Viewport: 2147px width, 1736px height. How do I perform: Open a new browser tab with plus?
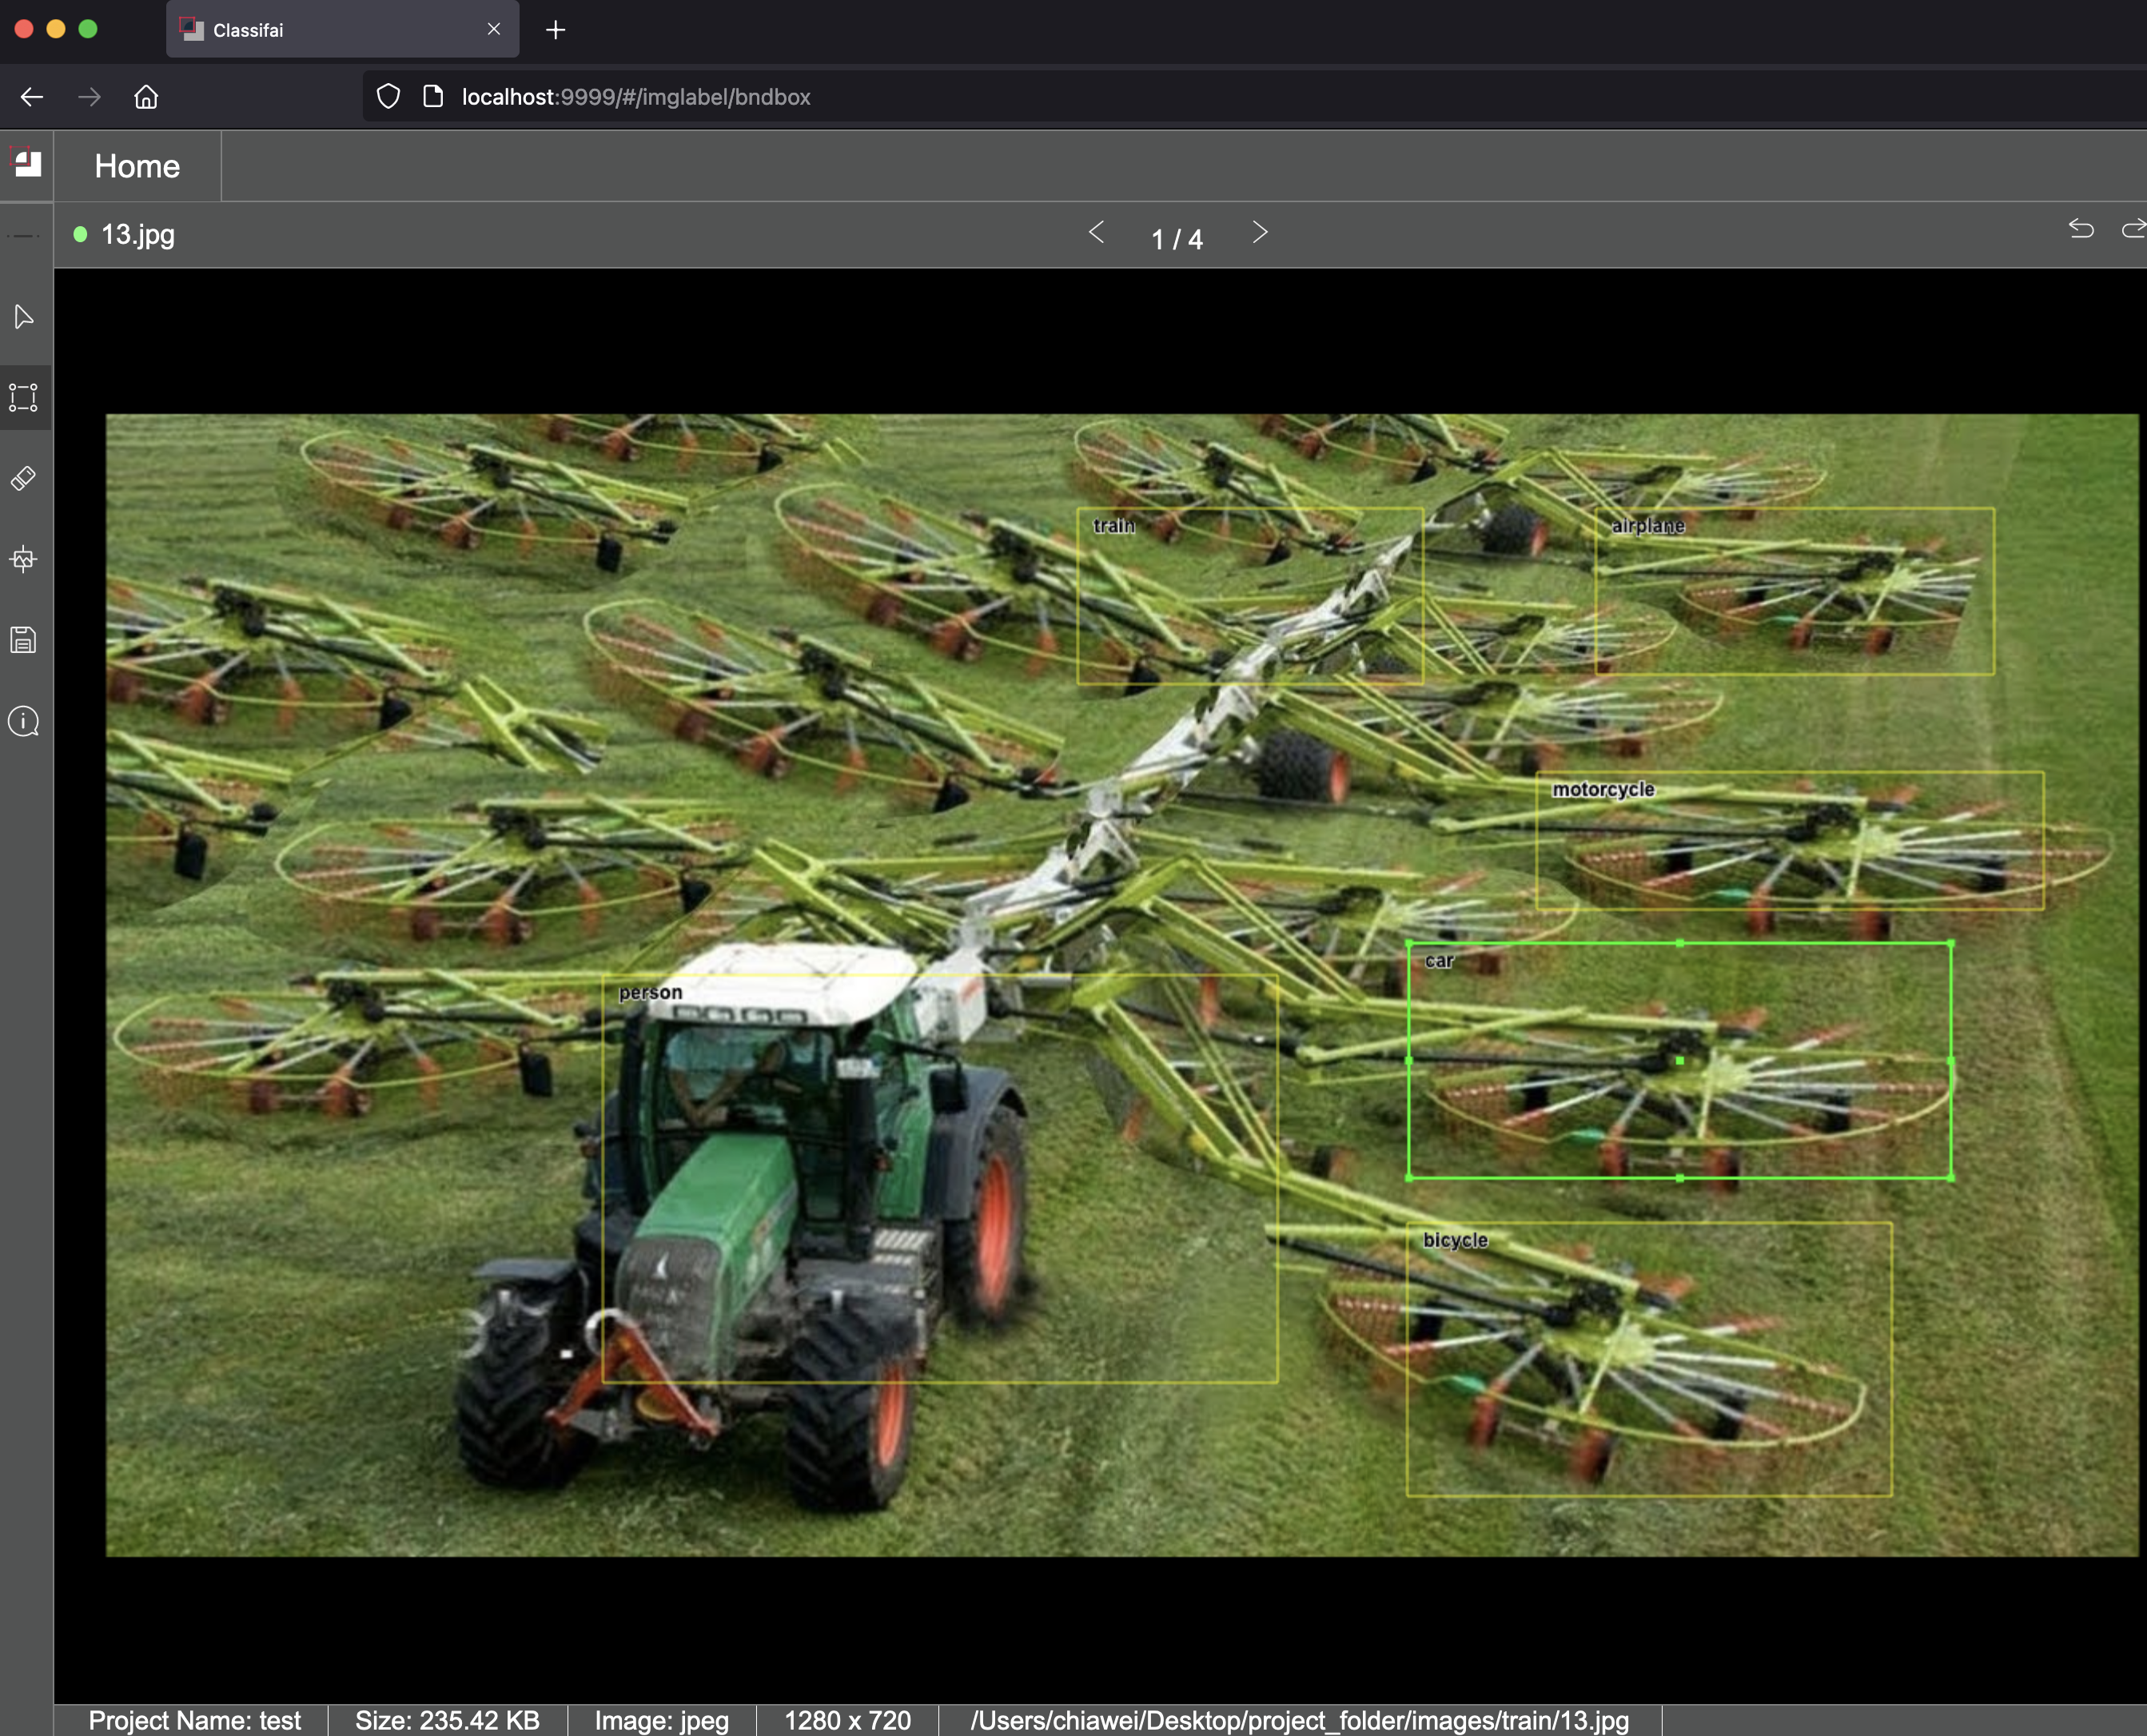pos(556,30)
